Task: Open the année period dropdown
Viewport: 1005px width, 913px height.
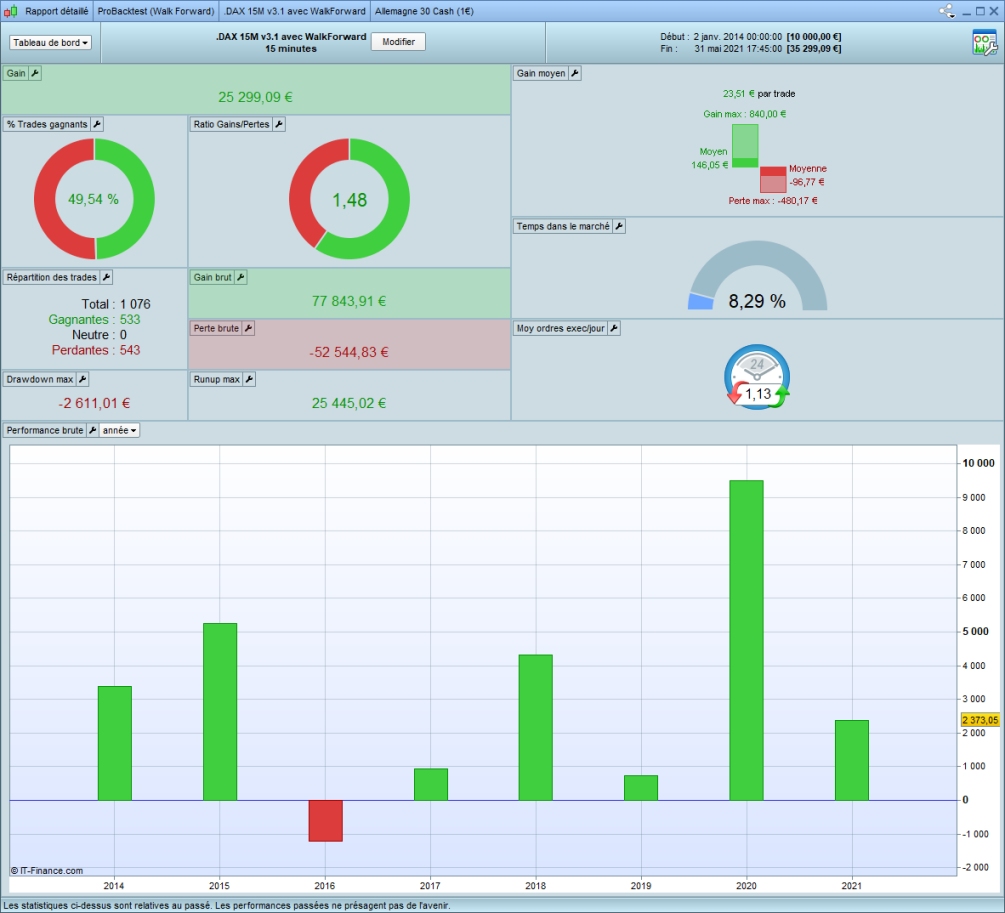Action: [x=119, y=430]
